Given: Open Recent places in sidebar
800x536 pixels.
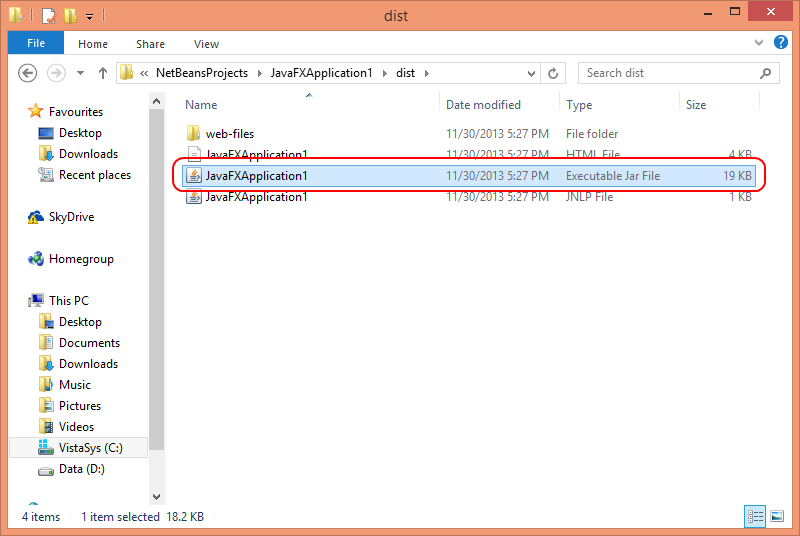Looking at the screenshot, I should point(94,175).
